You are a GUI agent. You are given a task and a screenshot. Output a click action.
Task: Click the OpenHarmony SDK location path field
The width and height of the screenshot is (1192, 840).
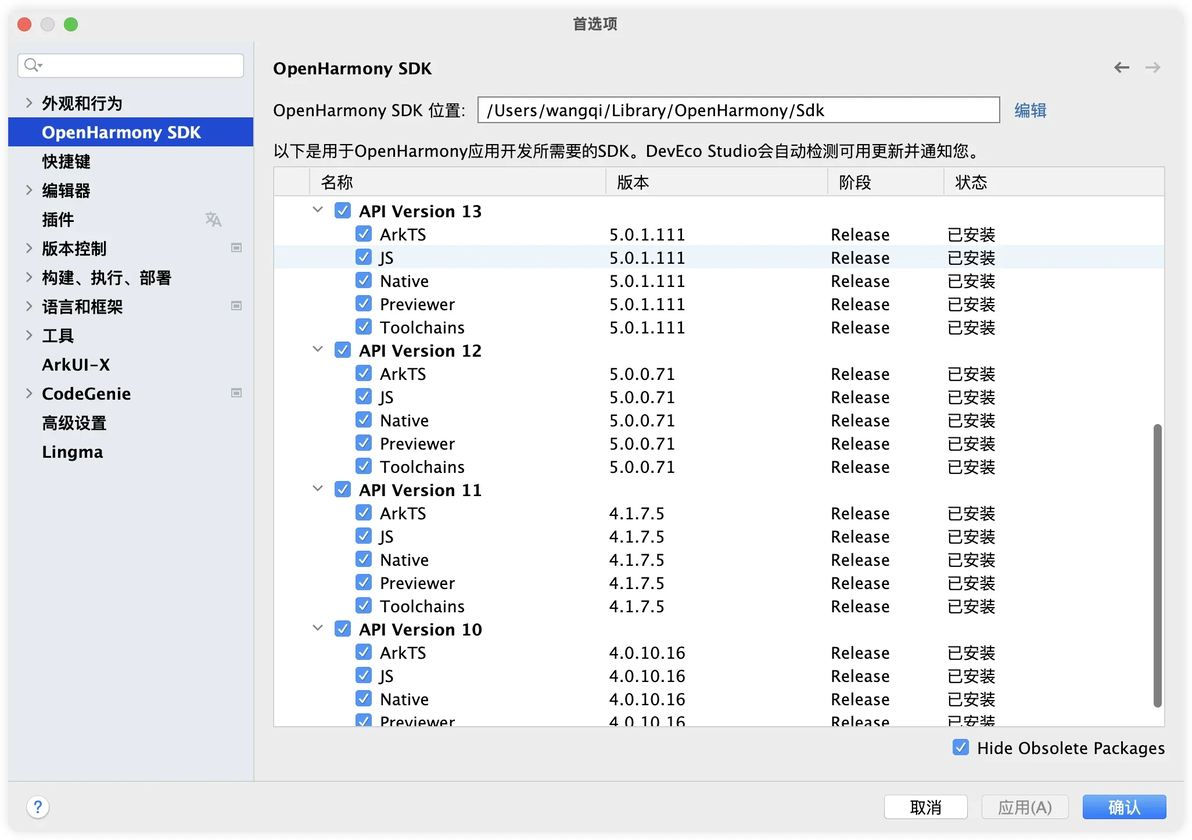(738, 110)
